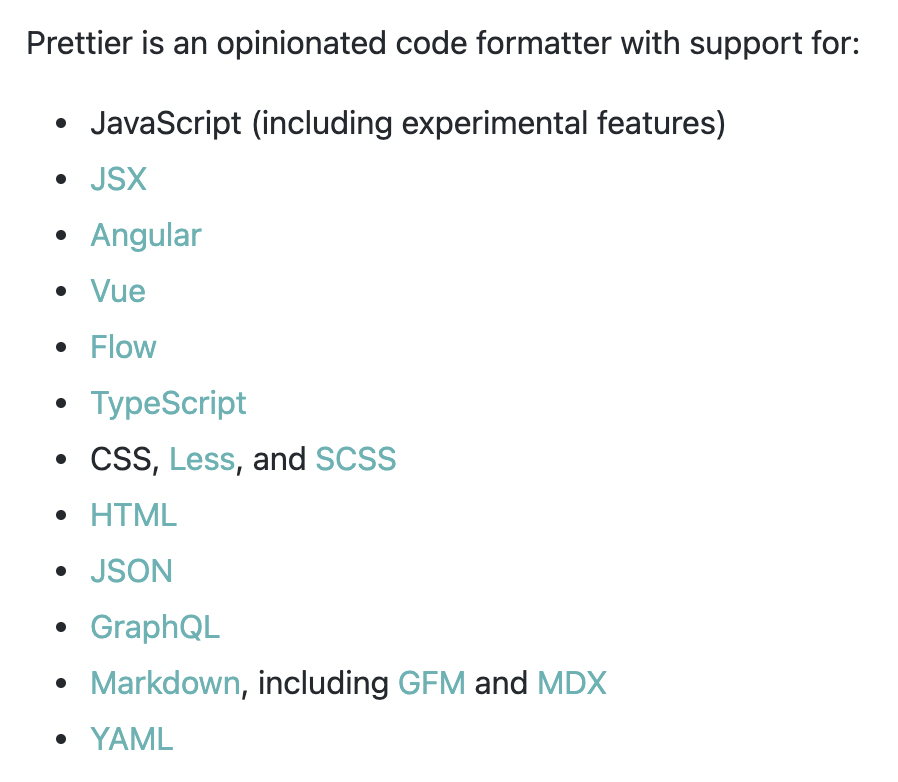Click the JSON link
The image size is (898, 782).
(x=131, y=572)
